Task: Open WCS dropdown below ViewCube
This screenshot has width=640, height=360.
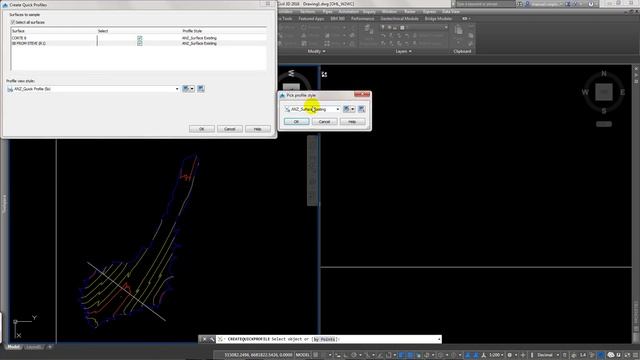Action: (604, 124)
